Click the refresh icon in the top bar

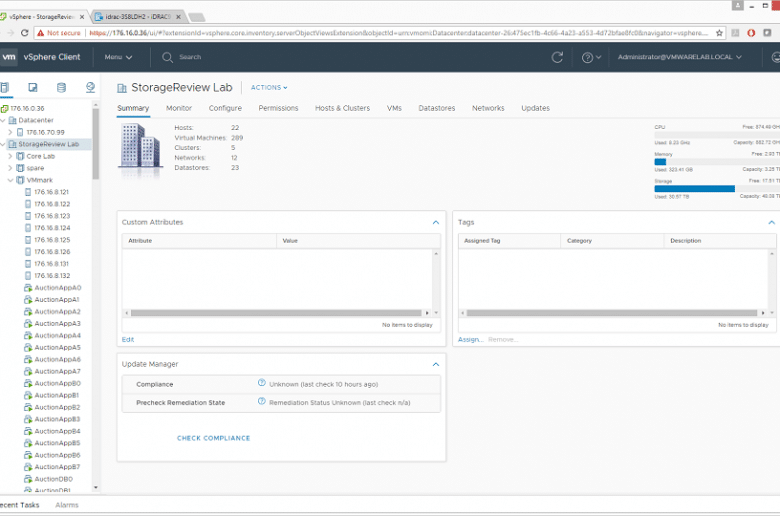point(557,57)
